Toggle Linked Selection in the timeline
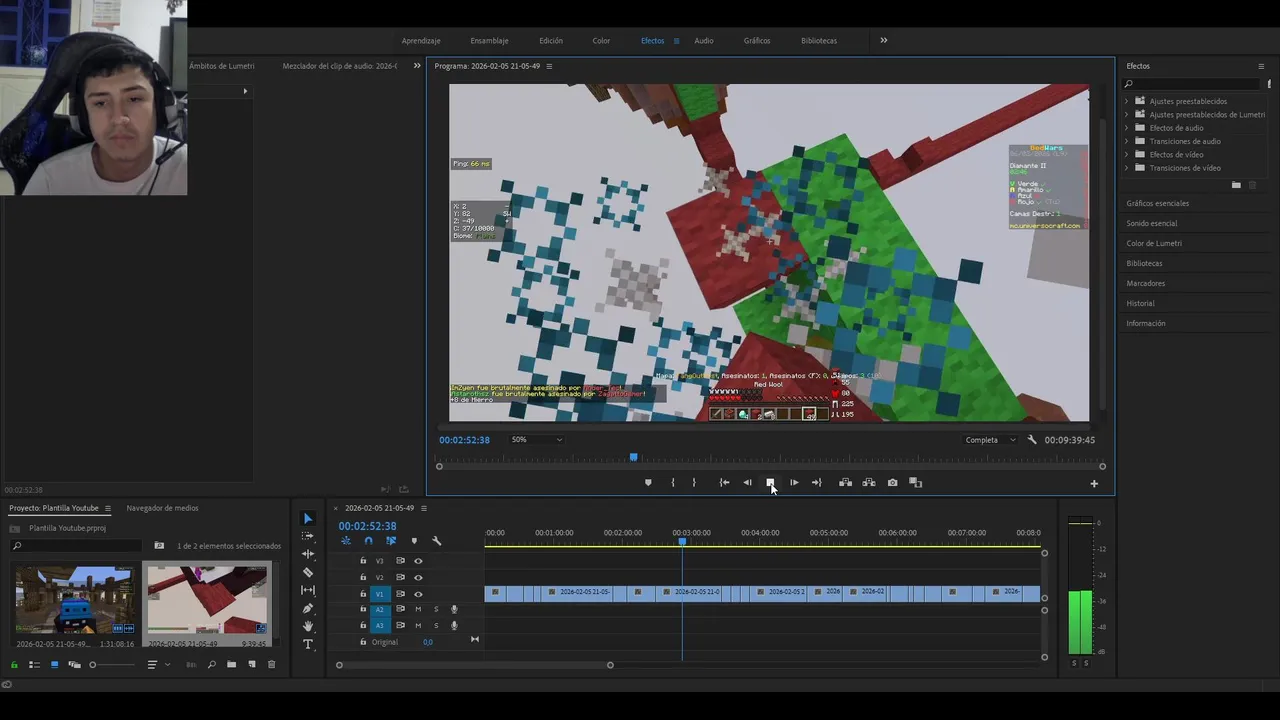1280x720 pixels. pos(391,541)
